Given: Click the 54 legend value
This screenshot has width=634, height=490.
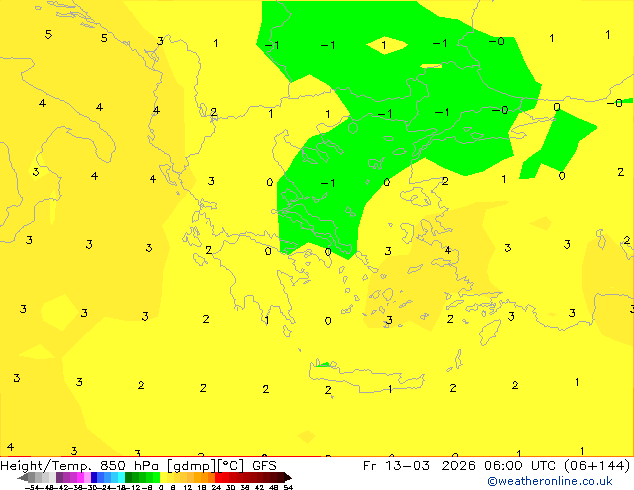Looking at the screenshot, I should coord(289,487).
